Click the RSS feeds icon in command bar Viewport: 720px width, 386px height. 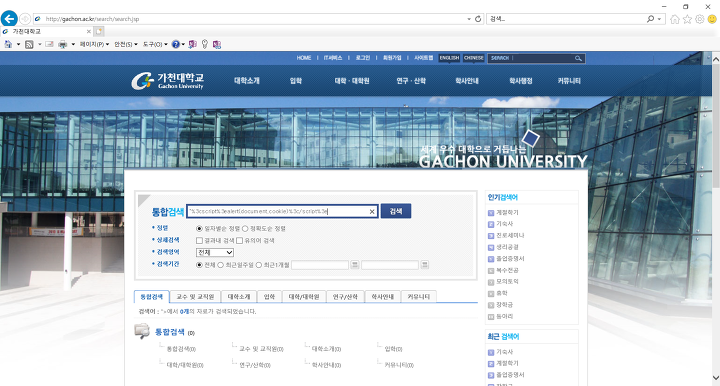point(29,44)
